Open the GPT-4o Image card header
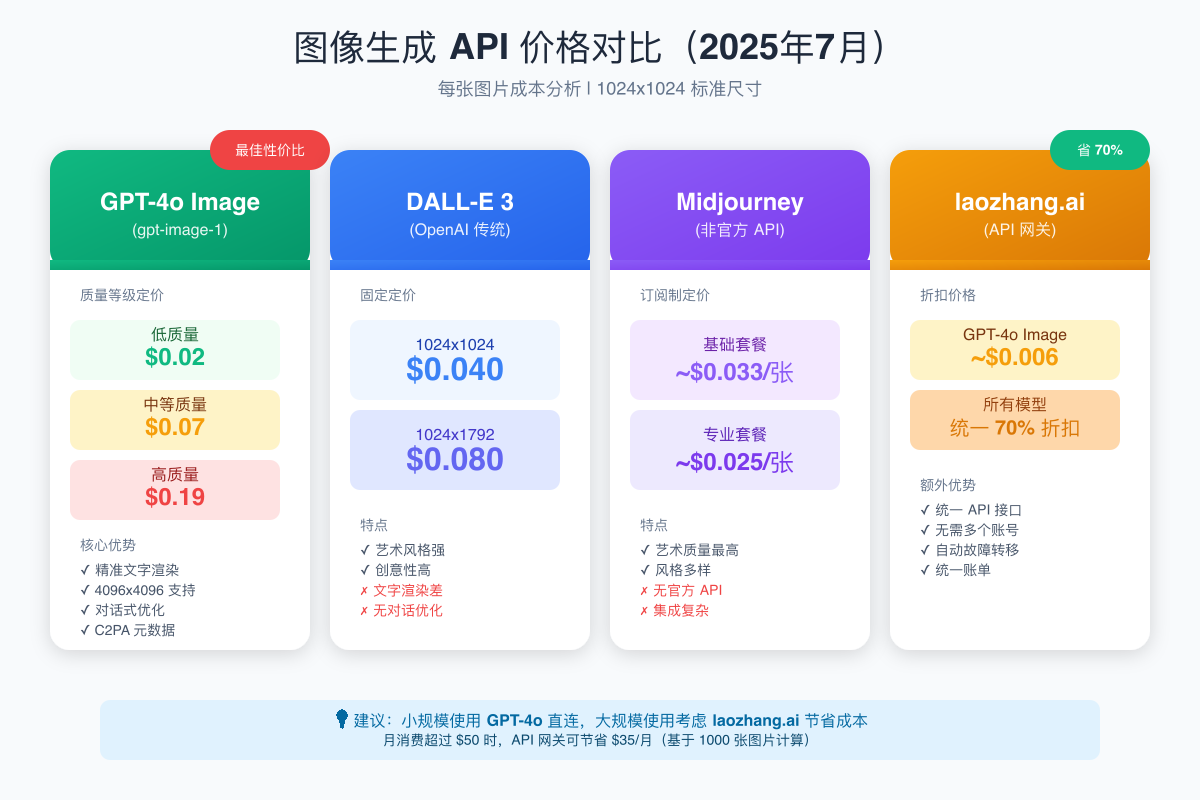This screenshot has height=800, width=1200. click(179, 205)
